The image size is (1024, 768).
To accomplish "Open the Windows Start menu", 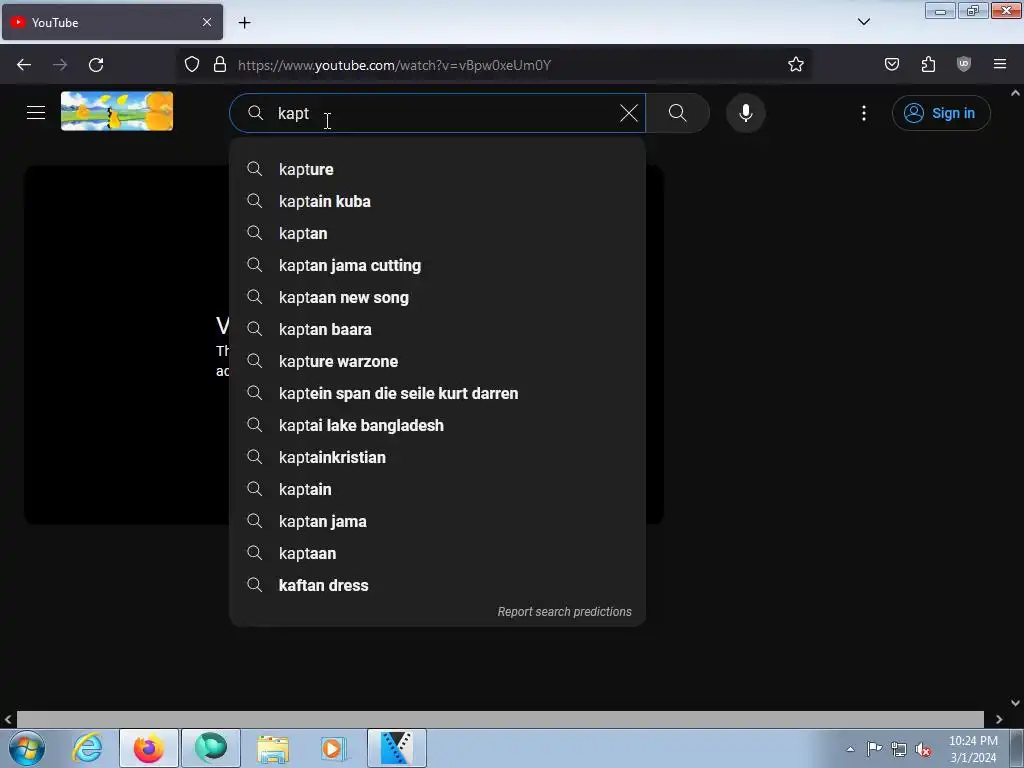I will point(27,748).
